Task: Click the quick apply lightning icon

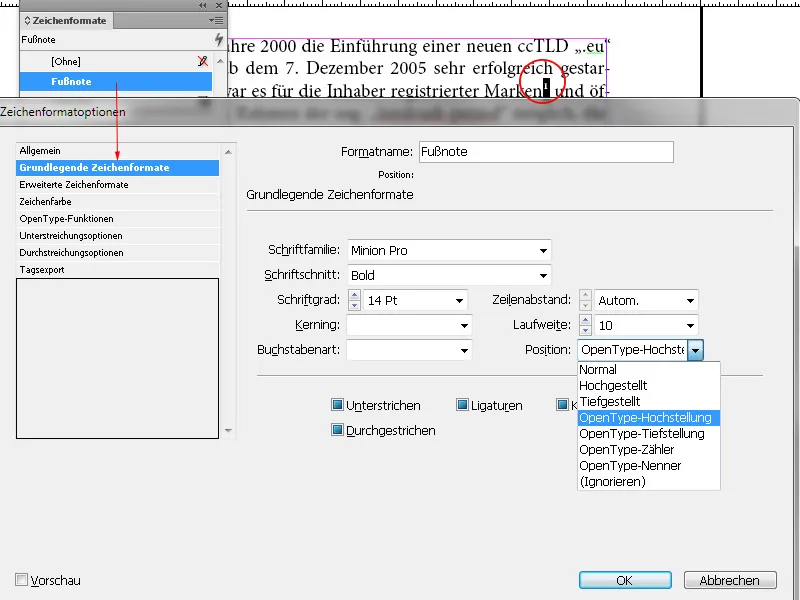Action: 219,39
